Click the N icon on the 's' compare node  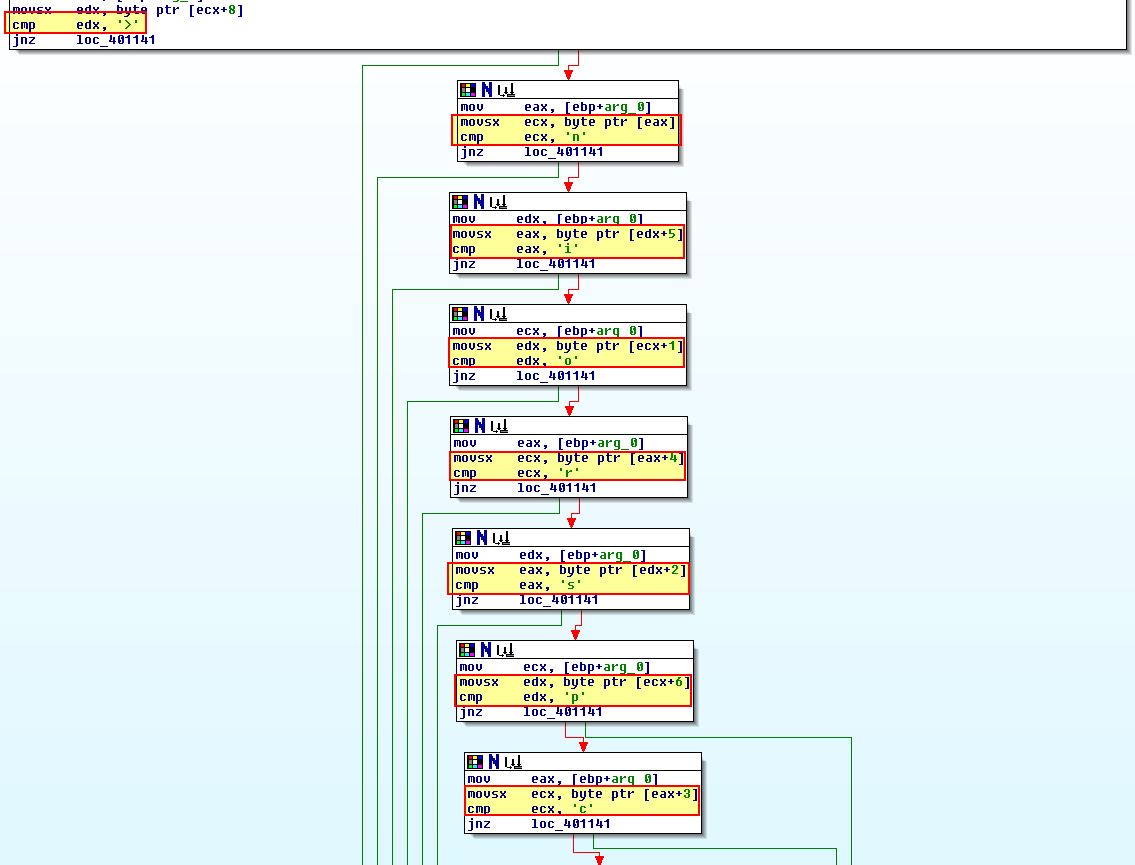tap(481, 538)
